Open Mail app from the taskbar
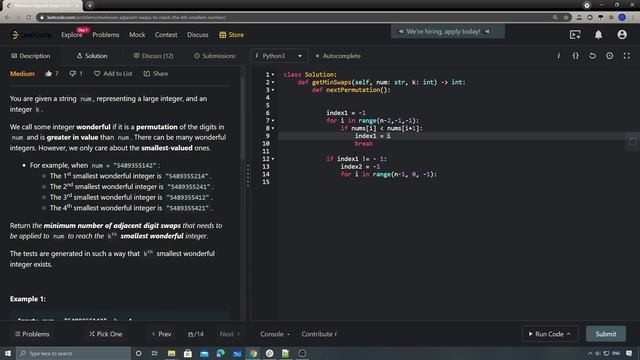 (x=204, y=353)
